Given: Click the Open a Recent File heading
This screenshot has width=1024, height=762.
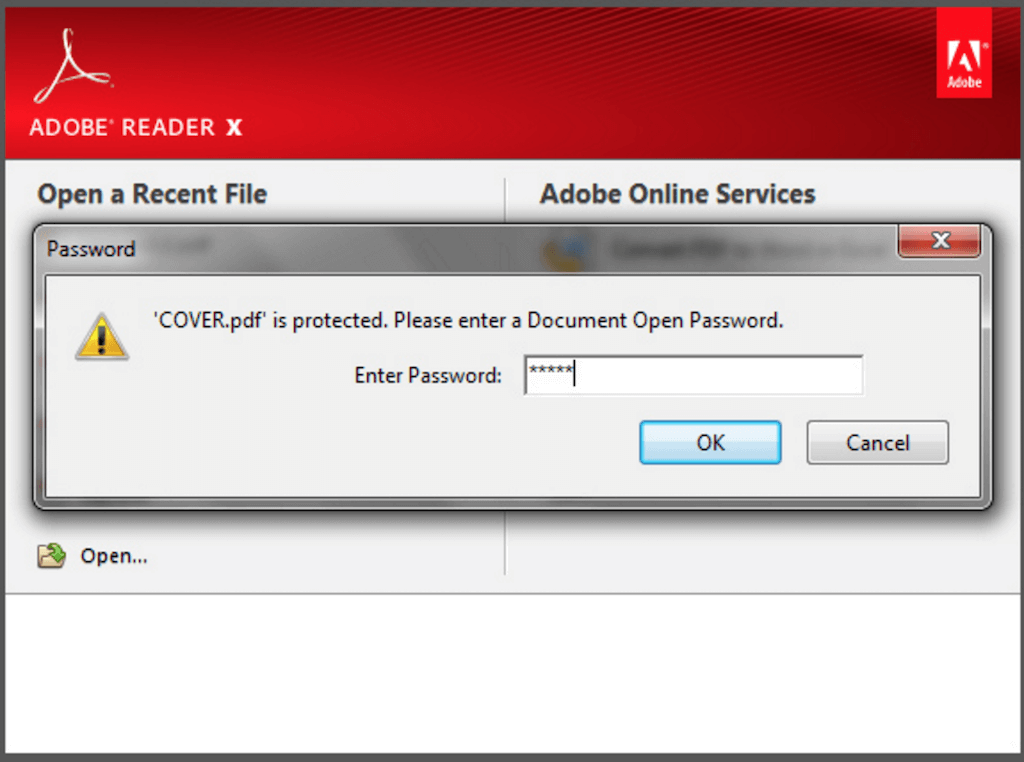Looking at the screenshot, I should point(152,193).
